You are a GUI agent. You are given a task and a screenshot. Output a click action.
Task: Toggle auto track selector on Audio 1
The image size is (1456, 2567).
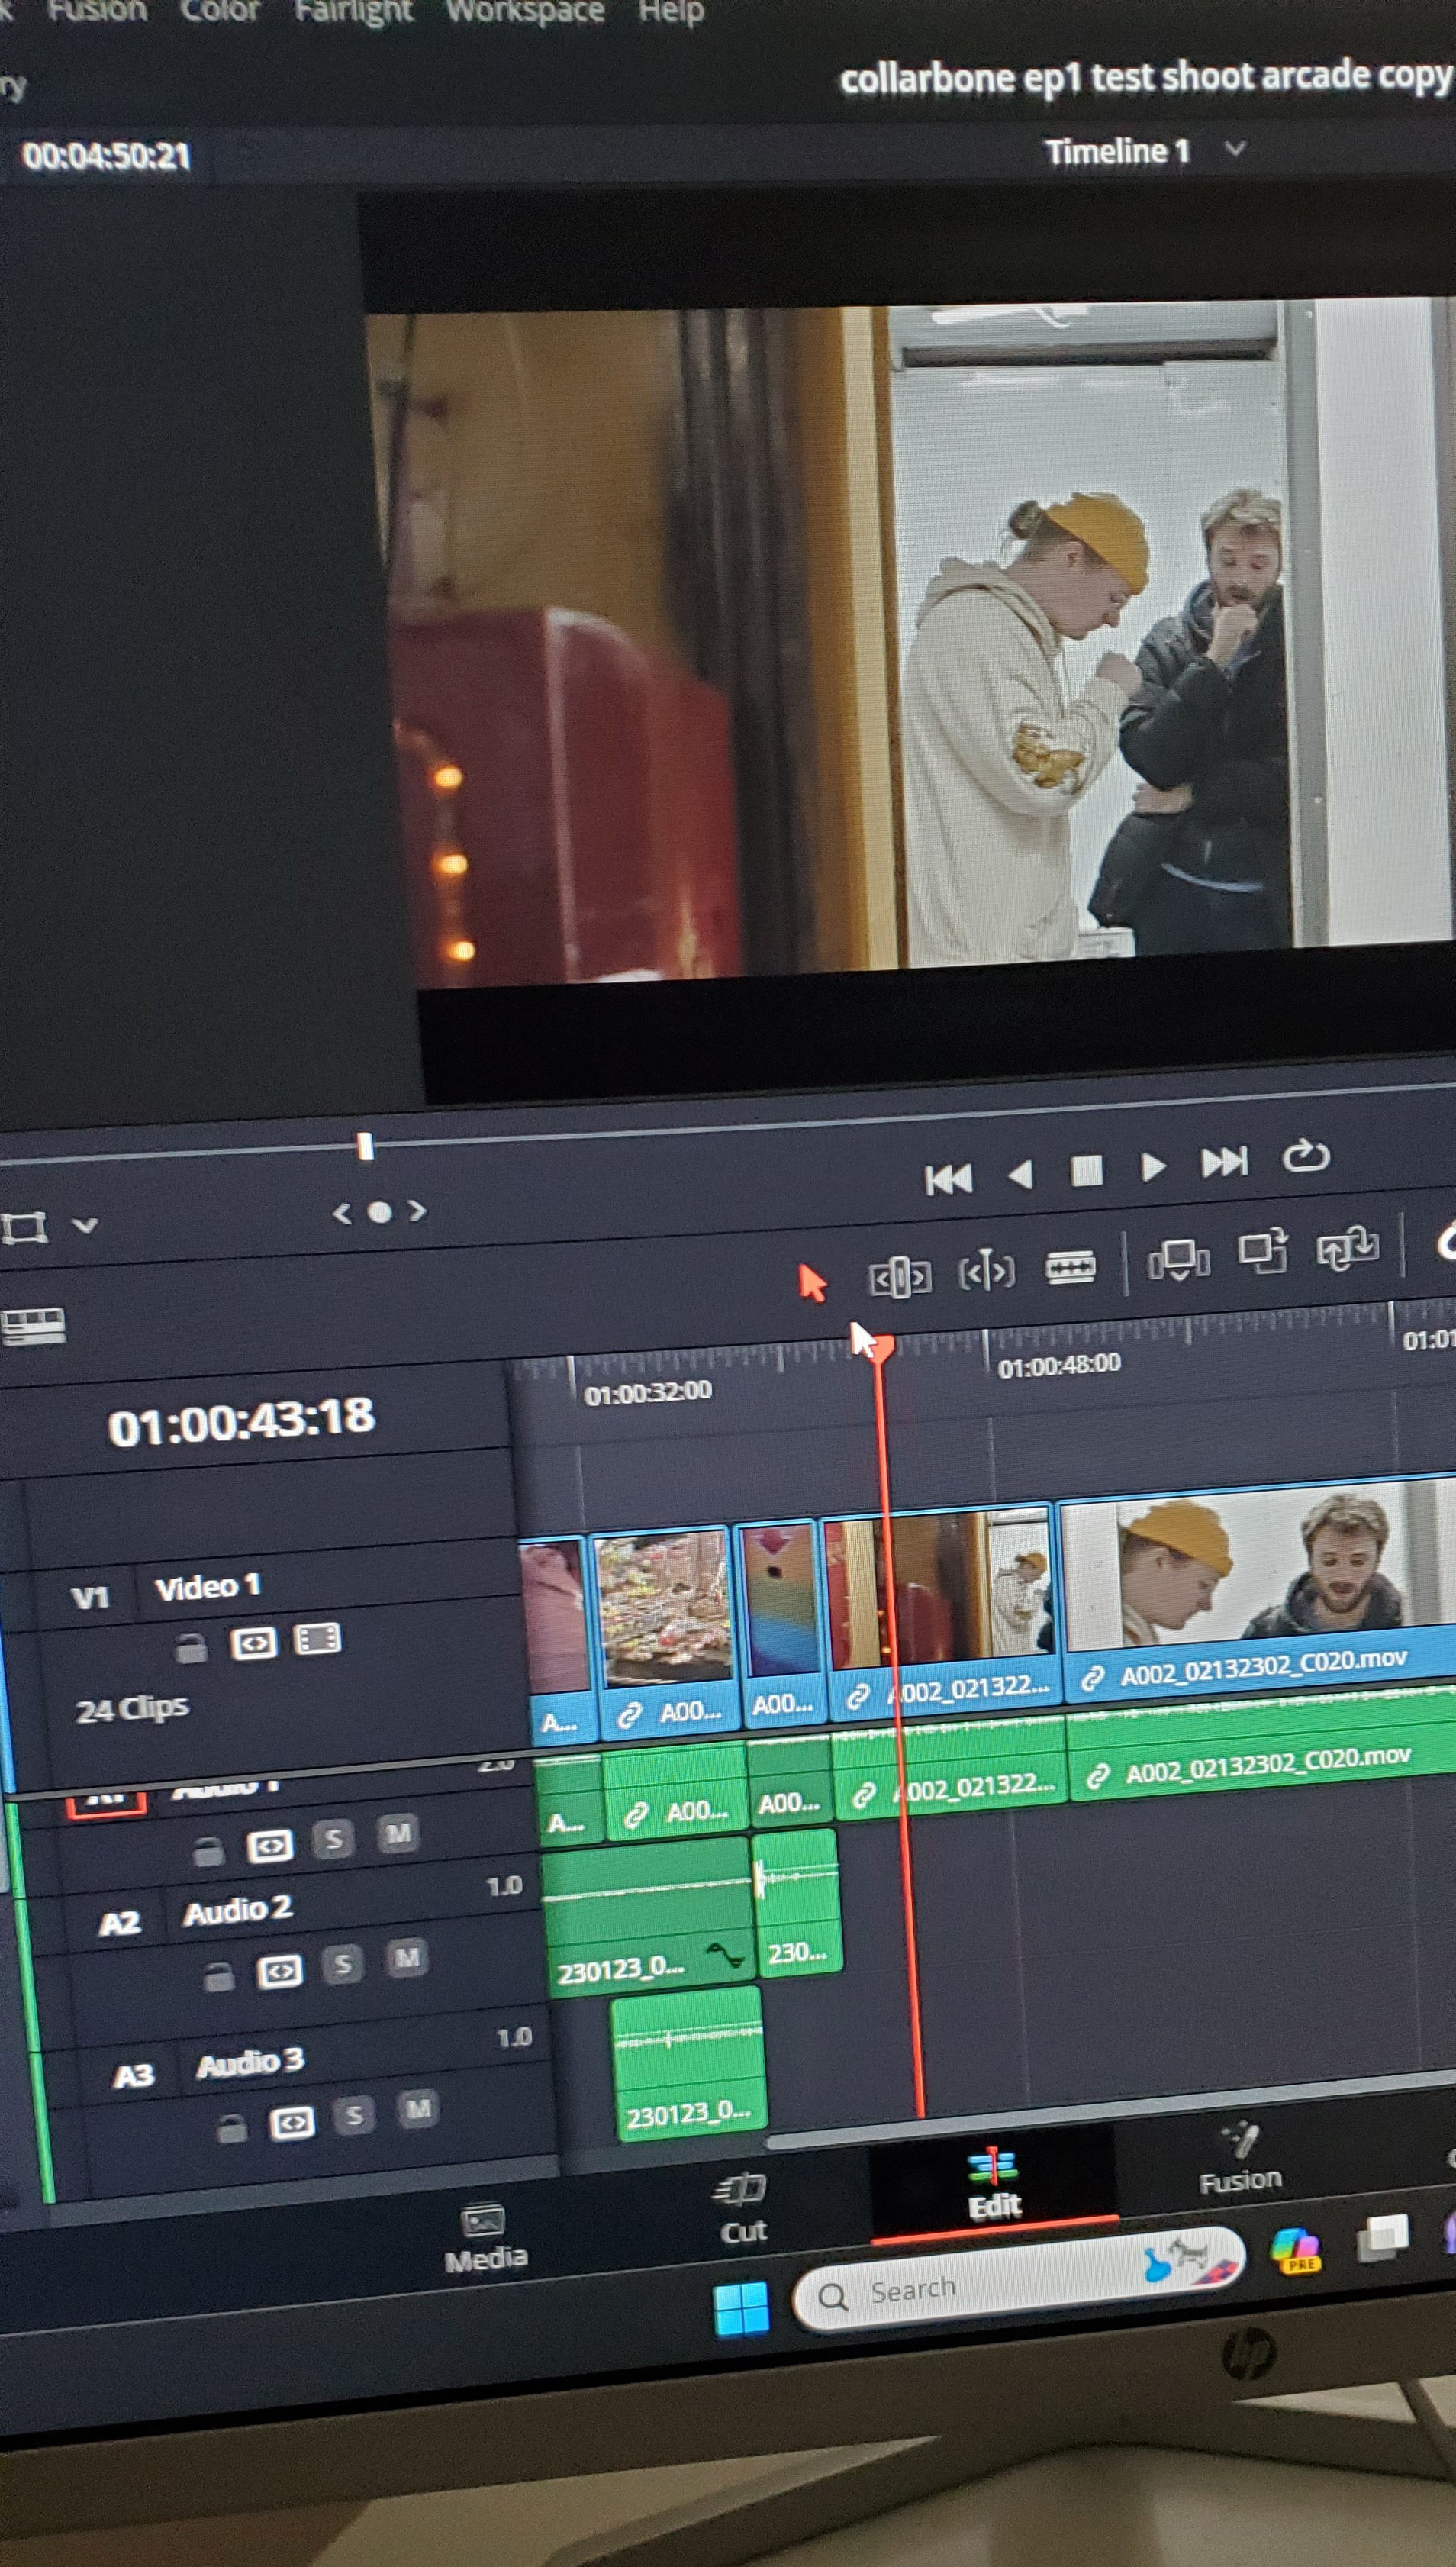270,1846
